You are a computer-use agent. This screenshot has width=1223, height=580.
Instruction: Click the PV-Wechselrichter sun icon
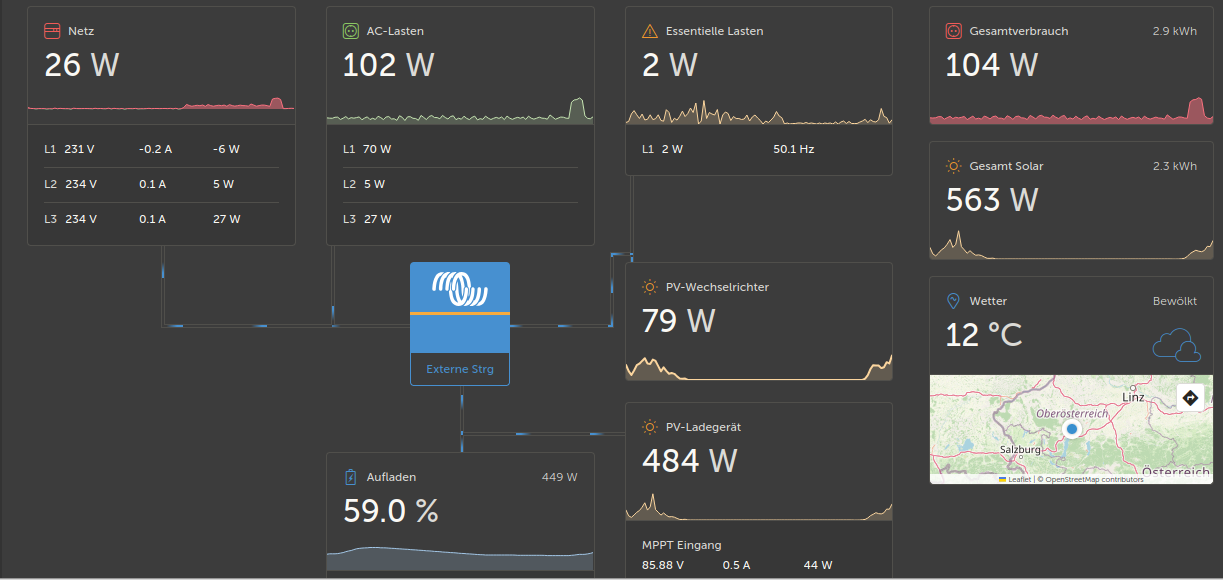(x=650, y=287)
